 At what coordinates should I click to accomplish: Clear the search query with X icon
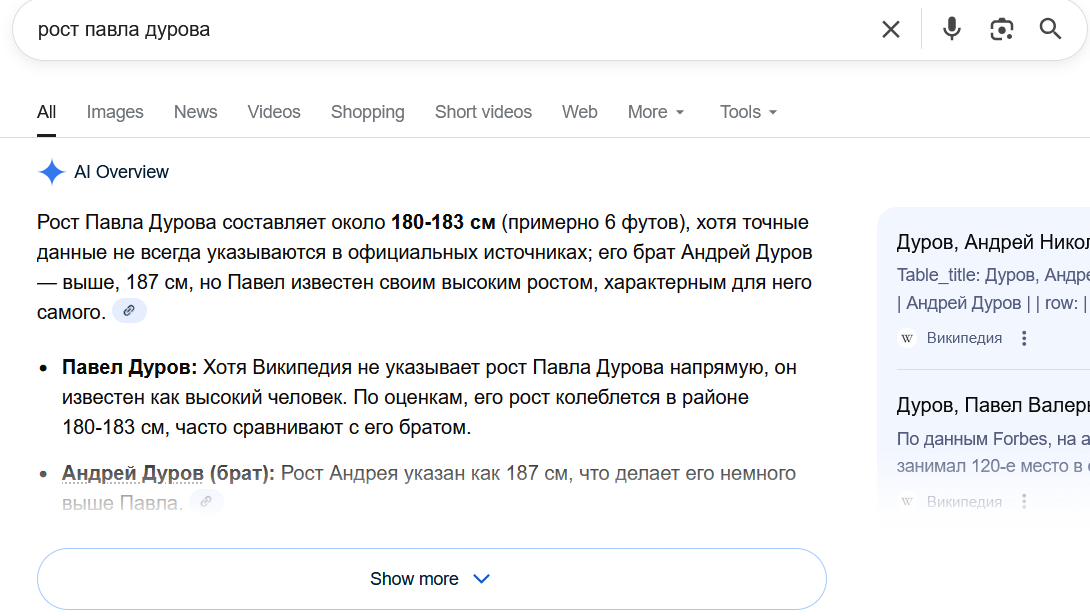coord(890,29)
